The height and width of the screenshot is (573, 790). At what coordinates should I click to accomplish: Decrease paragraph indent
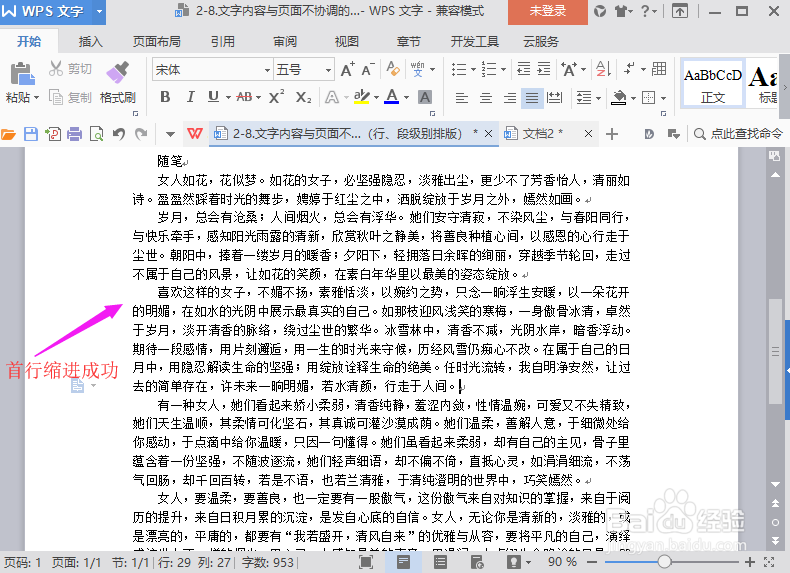[x=523, y=69]
